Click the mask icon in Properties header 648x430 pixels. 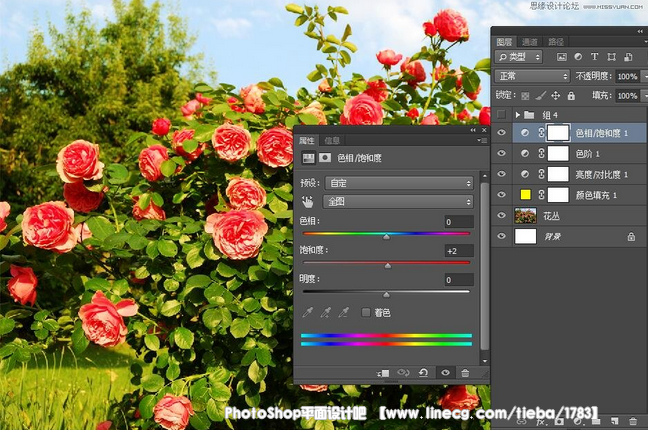point(325,158)
